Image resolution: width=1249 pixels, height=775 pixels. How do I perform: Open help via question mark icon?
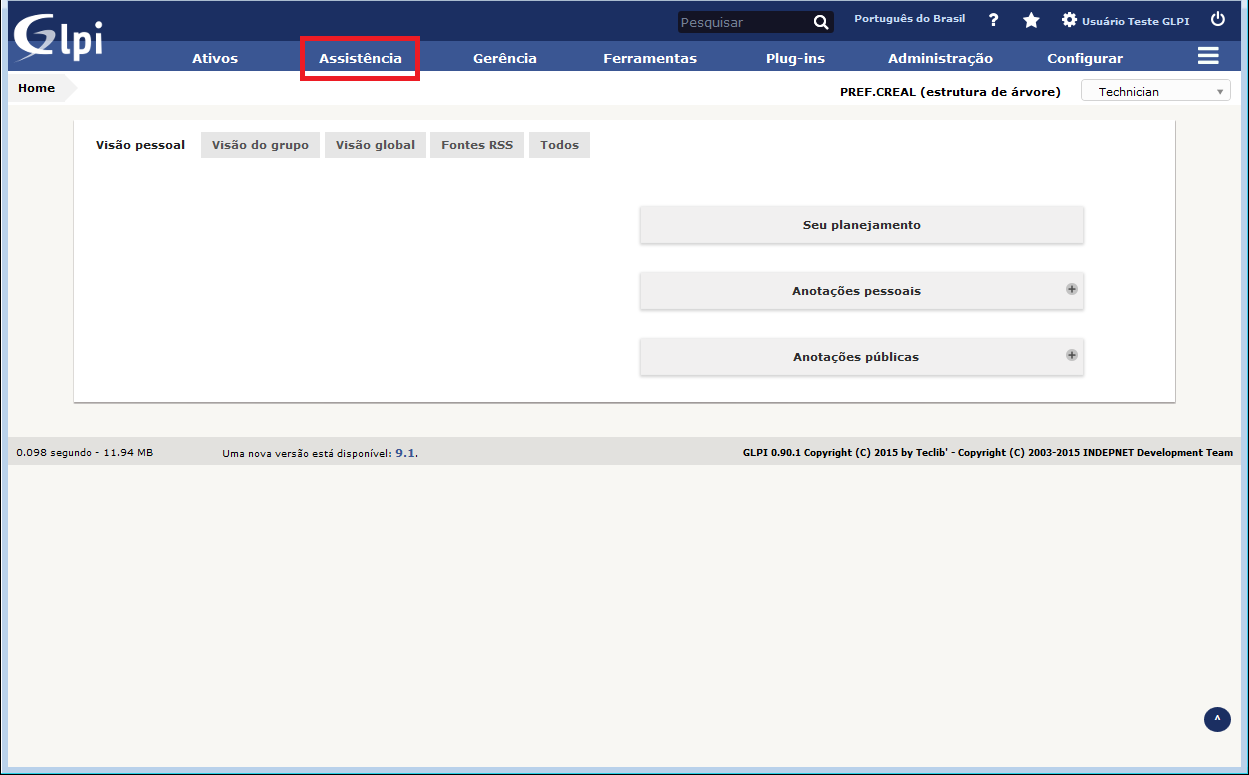click(993, 20)
